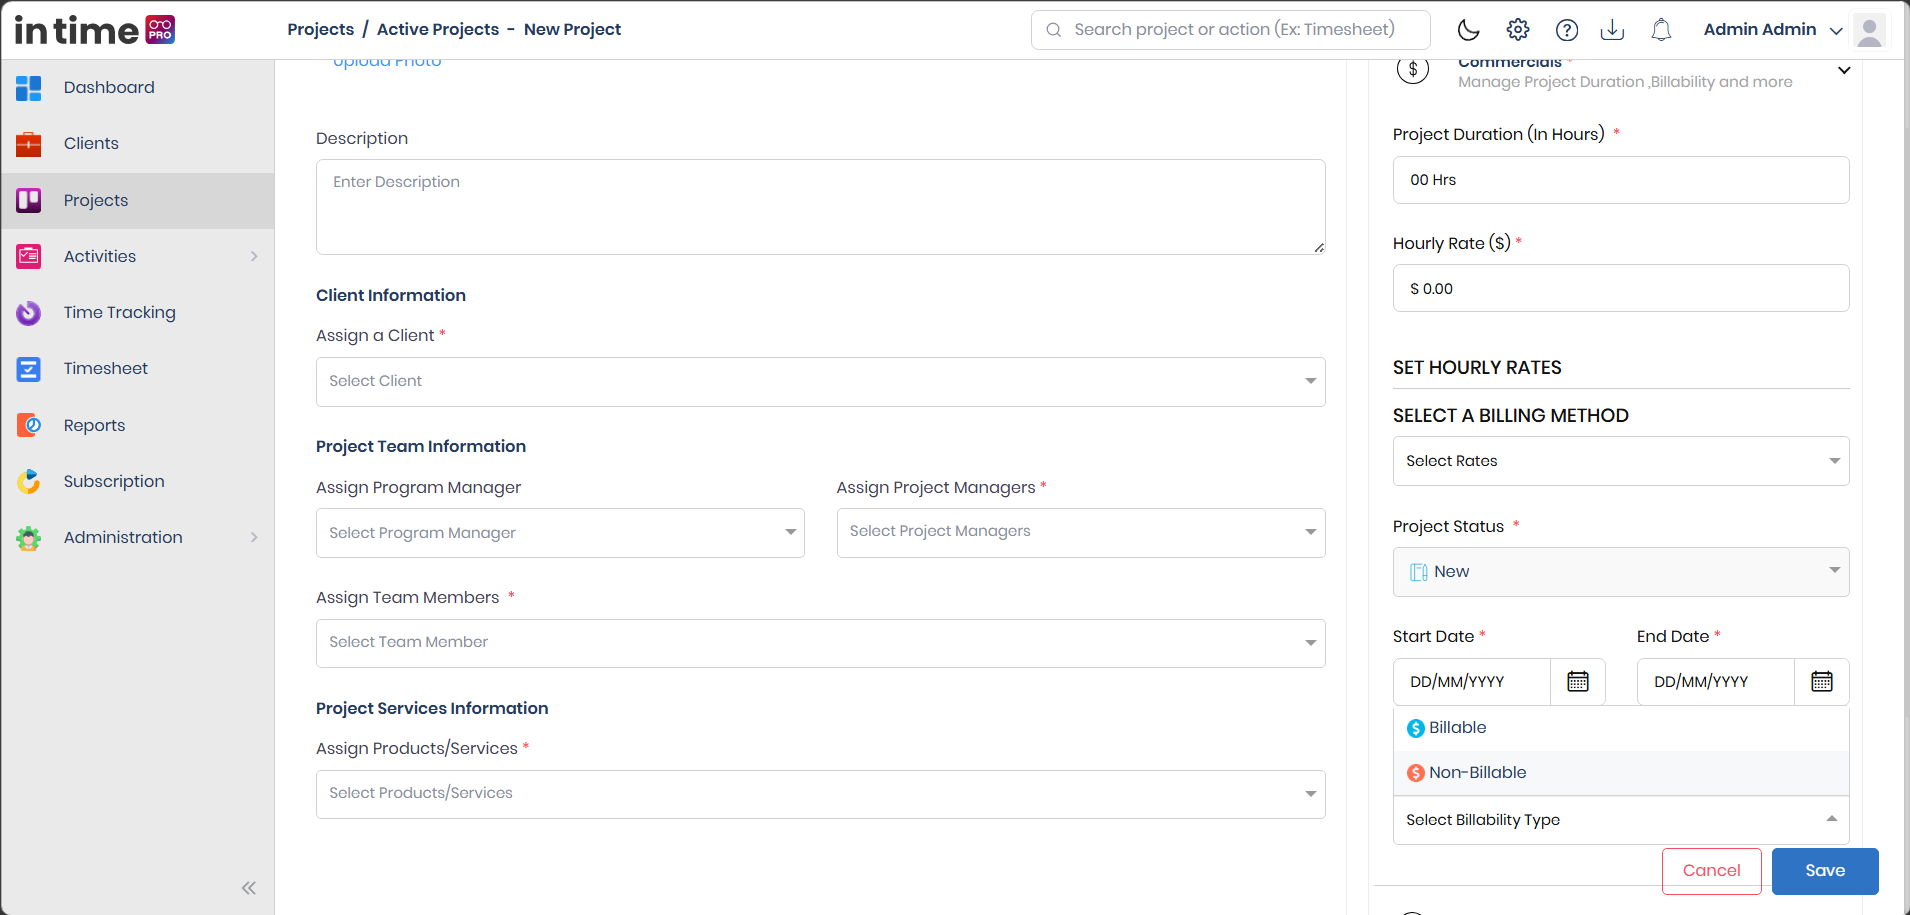
Task: Click the Cancel button
Action: [x=1712, y=871]
